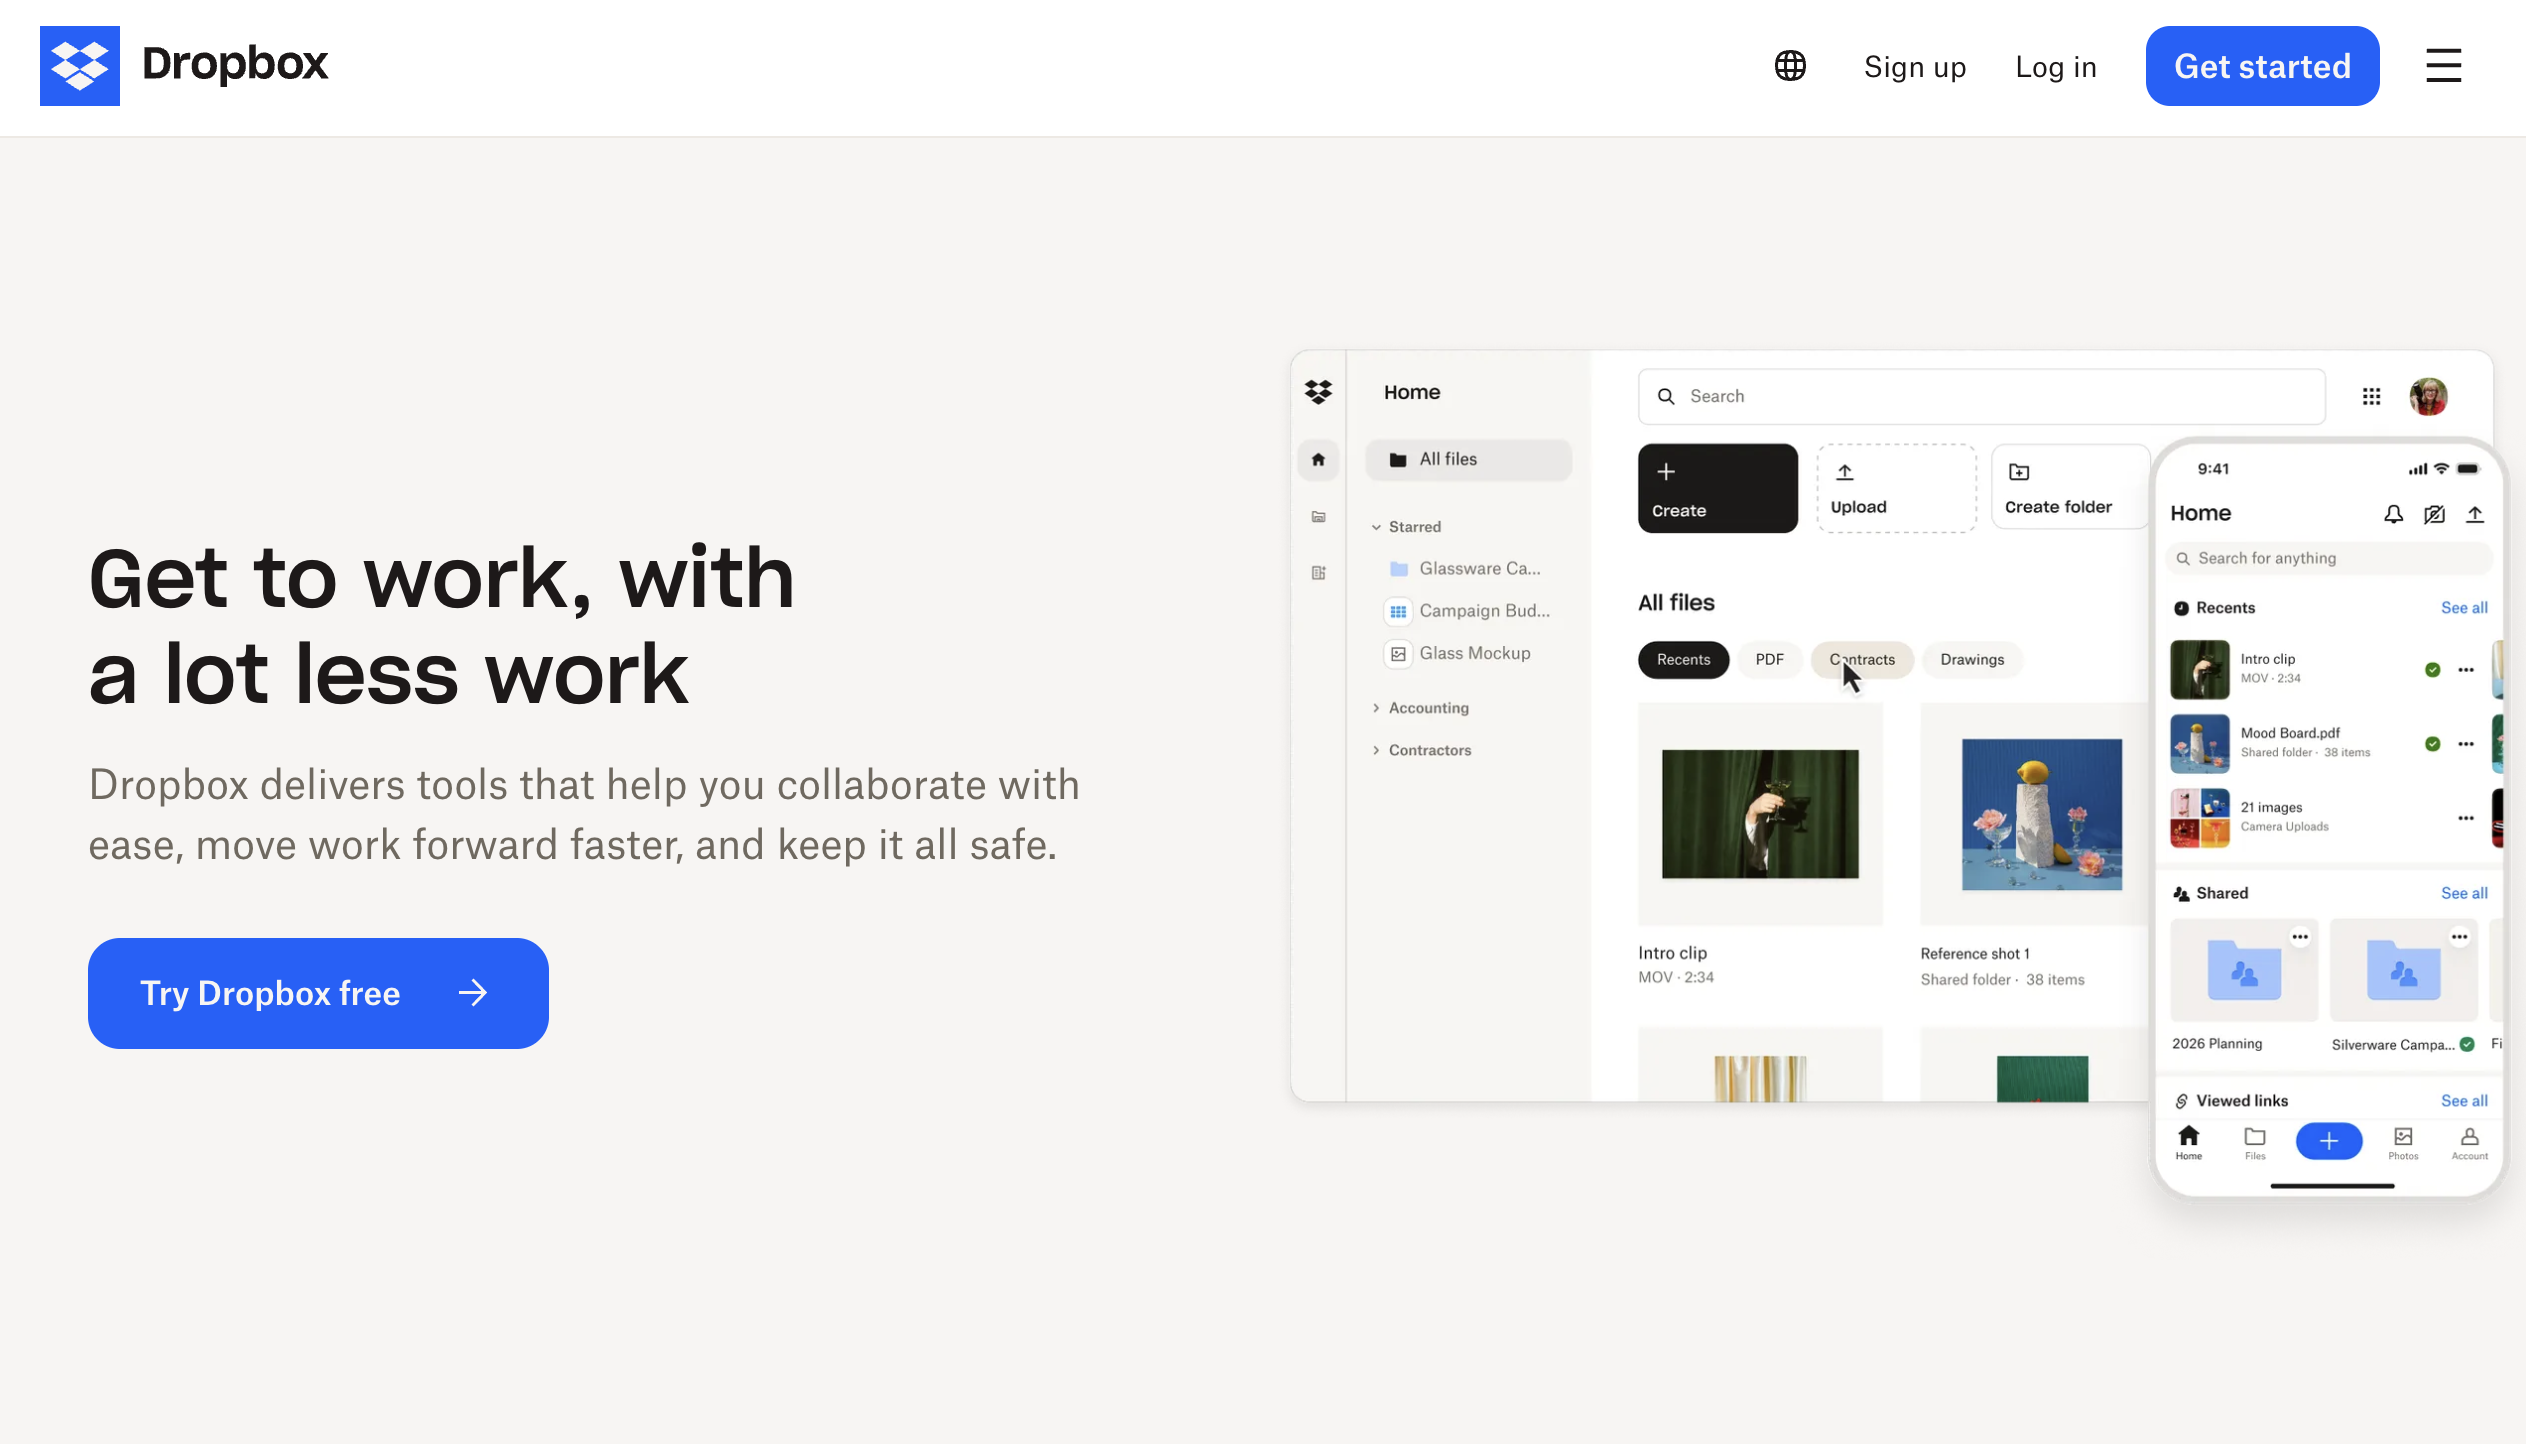
Task: Tap the blue plus button in the phone nav
Action: tap(2329, 1140)
